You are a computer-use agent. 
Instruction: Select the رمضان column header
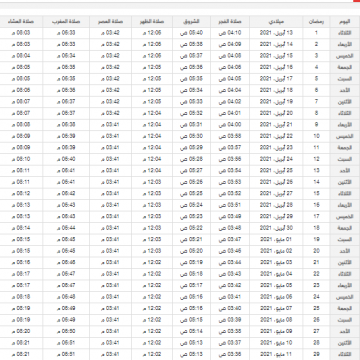pyautogui.click(x=316, y=22)
